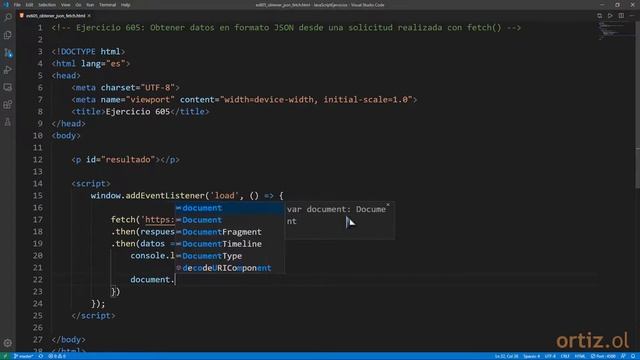This screenshot has width=640, height=360.
Task: Click the https URL link in fetch call
Action: tap(160, 220)
